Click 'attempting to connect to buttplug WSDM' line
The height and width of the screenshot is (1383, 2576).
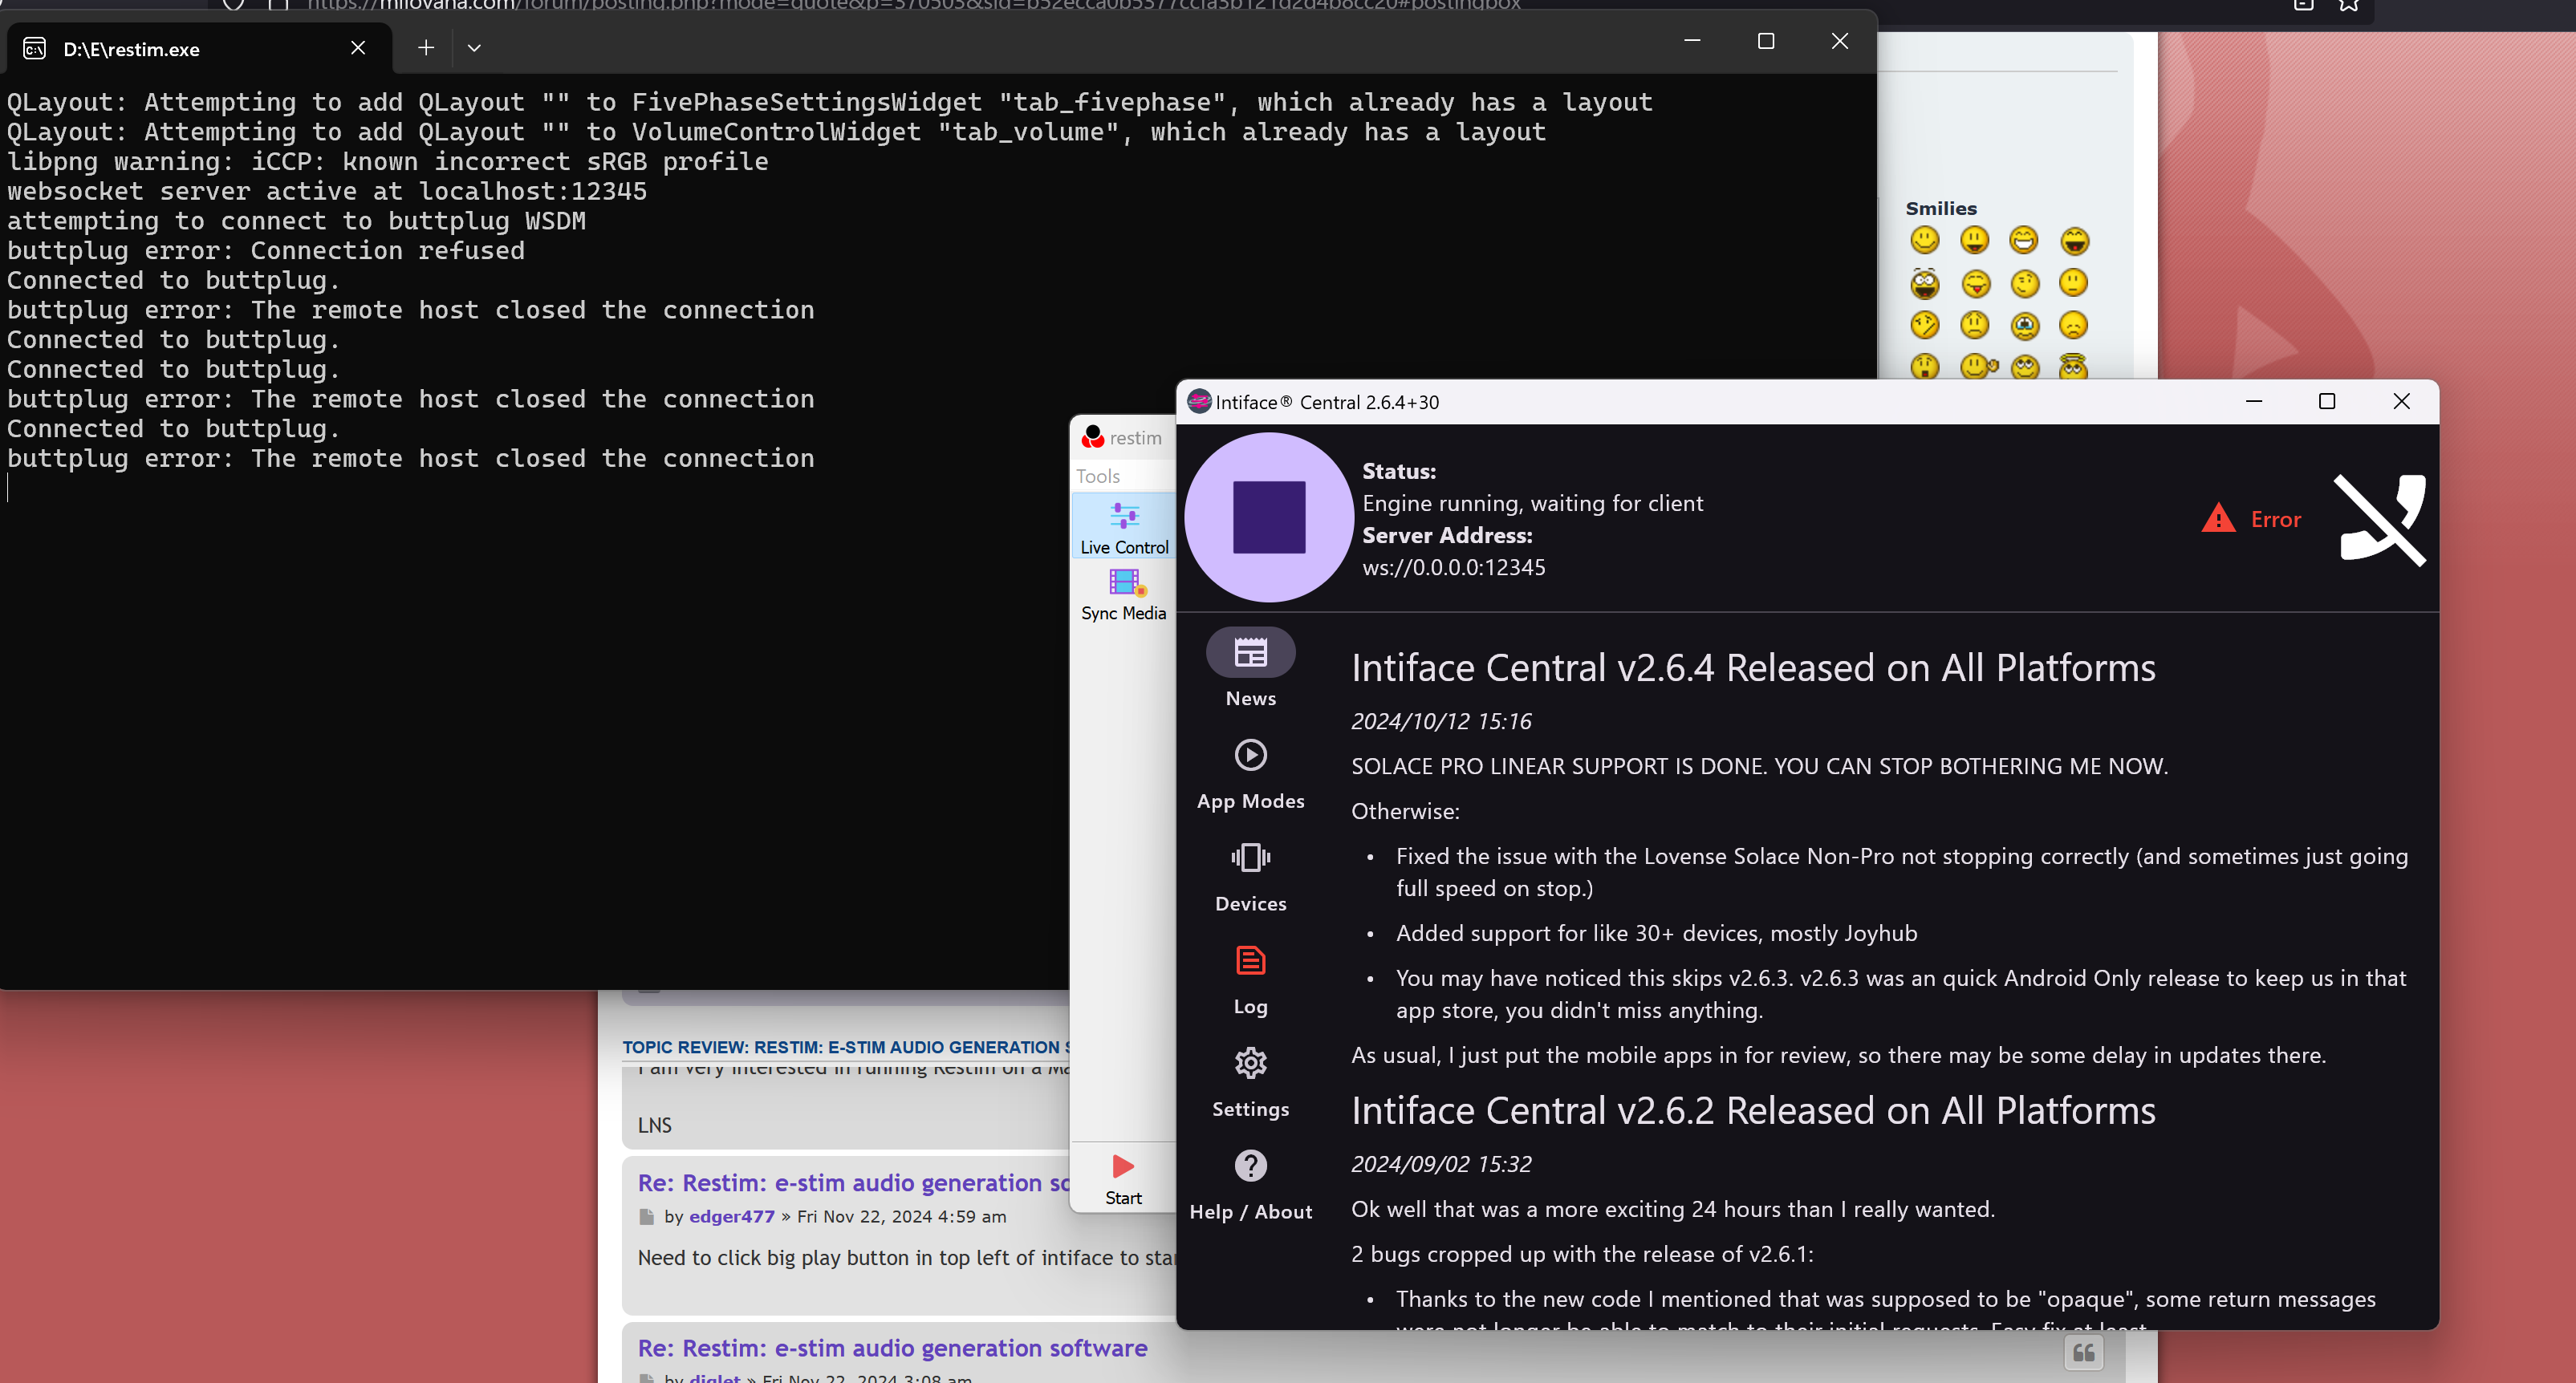(x=296, y=221)
